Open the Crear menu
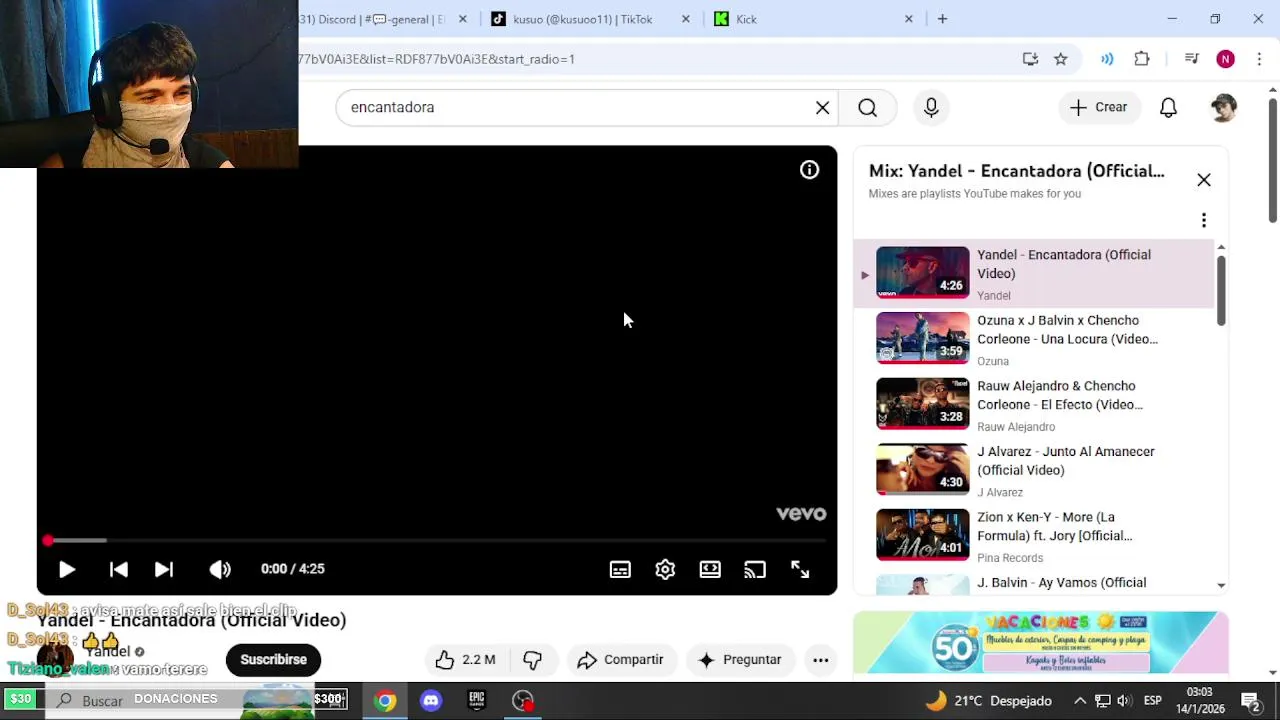Image resolution: width=1280 pixels, height=720 pixels. (x=1099, y=107)
